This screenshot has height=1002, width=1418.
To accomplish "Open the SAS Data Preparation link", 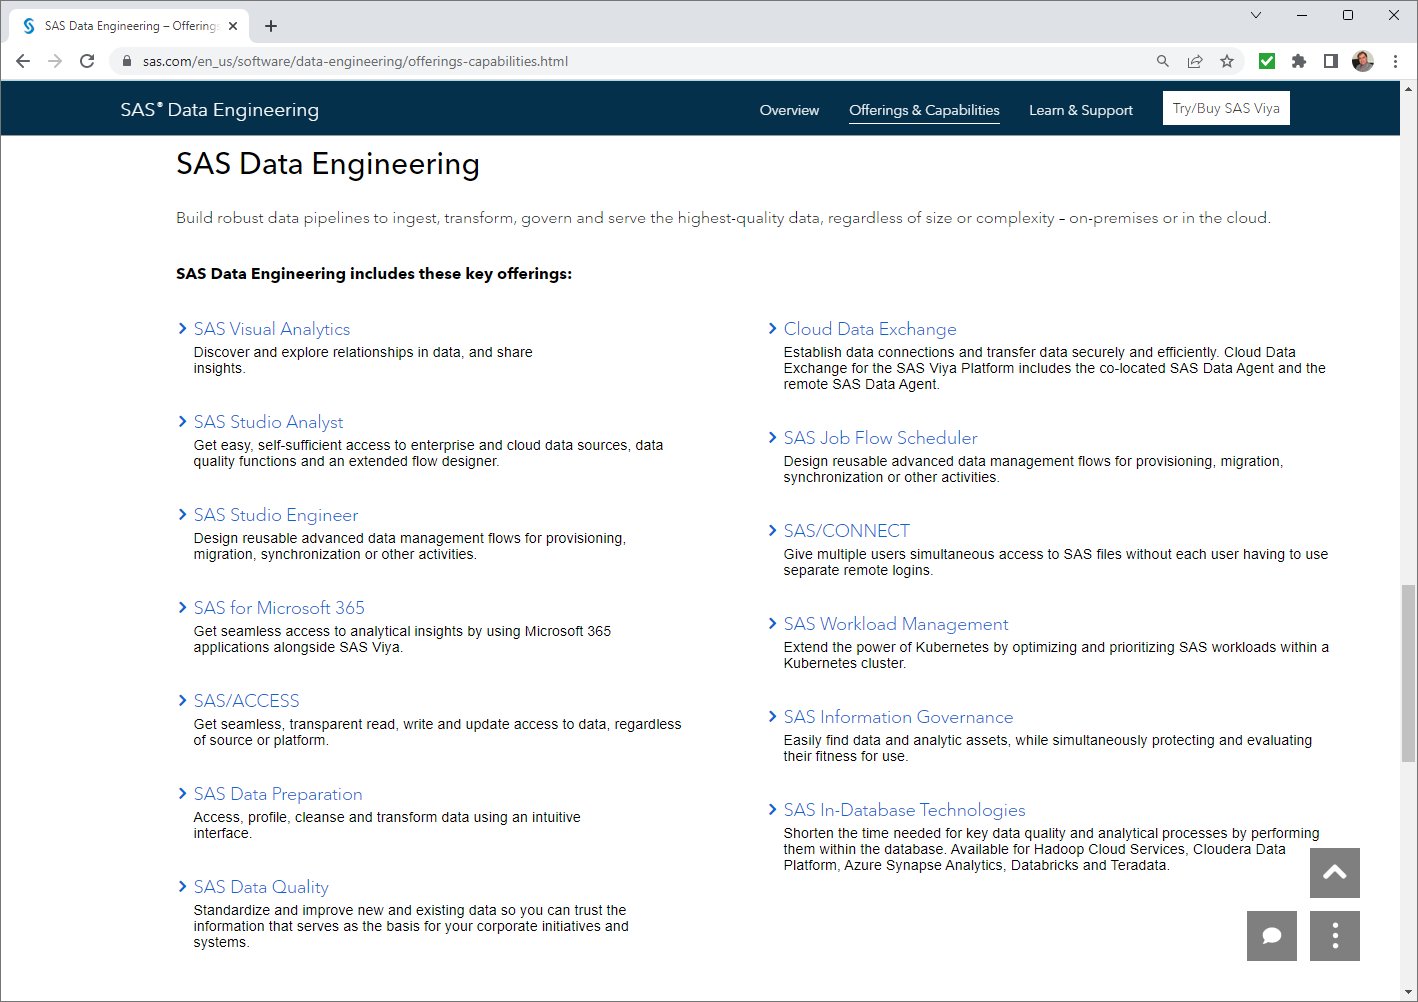I will pos(278,794).
